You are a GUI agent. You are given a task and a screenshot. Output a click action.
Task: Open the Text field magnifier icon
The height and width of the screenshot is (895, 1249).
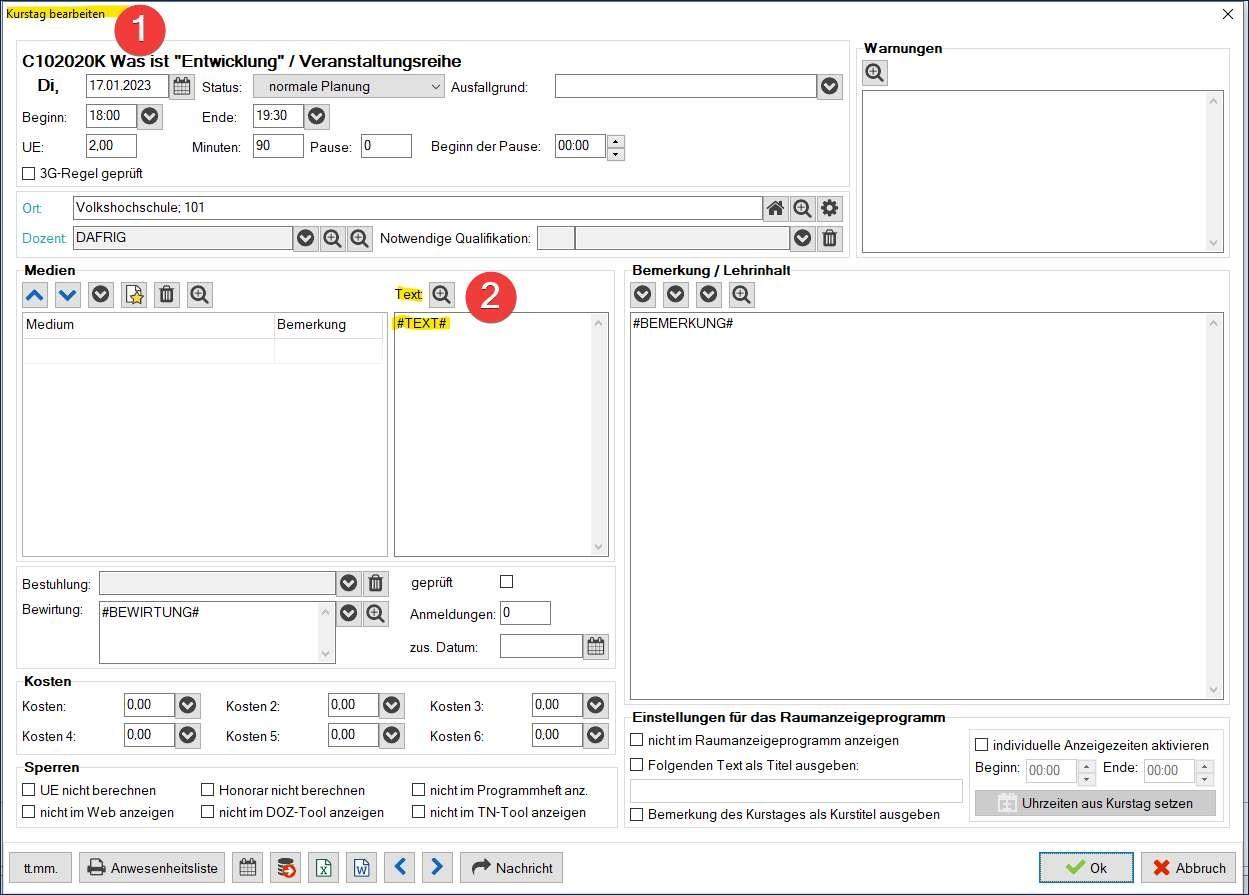point(442,295)
